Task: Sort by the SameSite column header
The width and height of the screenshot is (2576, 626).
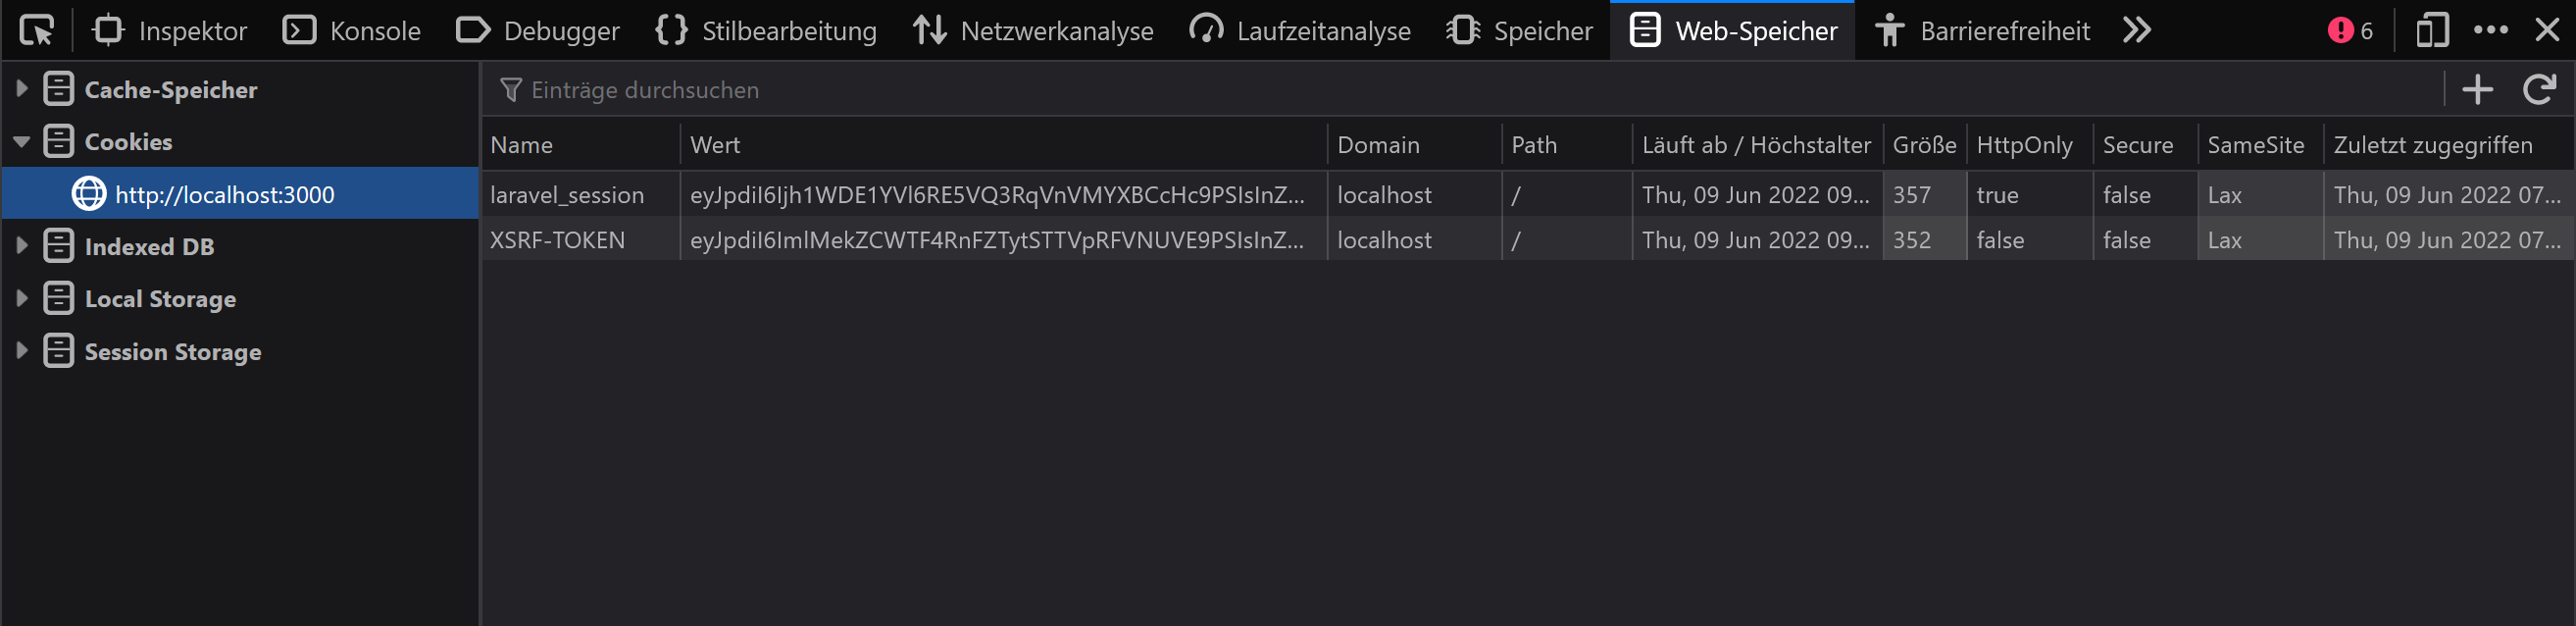Action: pyautogui.click(x=2260, y=145)
